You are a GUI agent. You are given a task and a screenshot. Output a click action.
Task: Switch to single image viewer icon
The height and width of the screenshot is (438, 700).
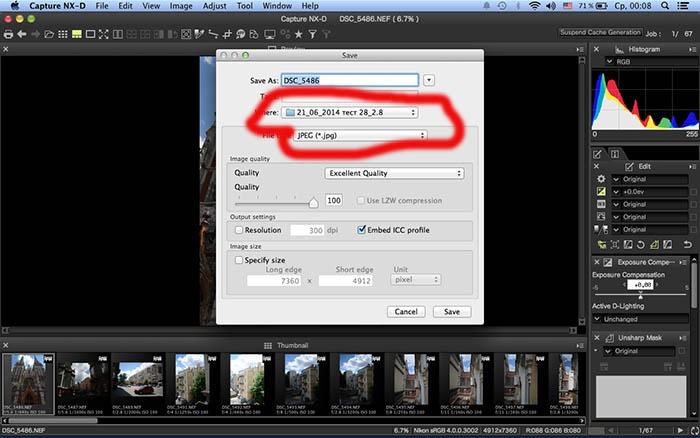pos(90,34)
